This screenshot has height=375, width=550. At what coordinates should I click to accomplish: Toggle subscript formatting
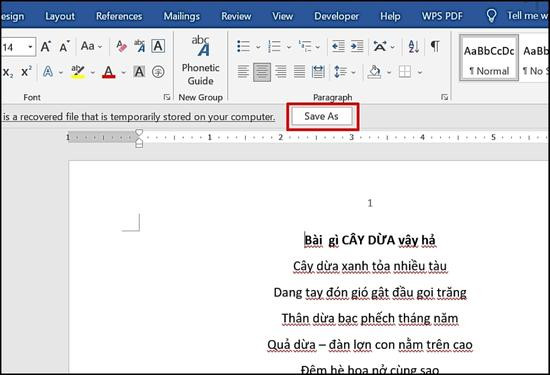(8, 72)
